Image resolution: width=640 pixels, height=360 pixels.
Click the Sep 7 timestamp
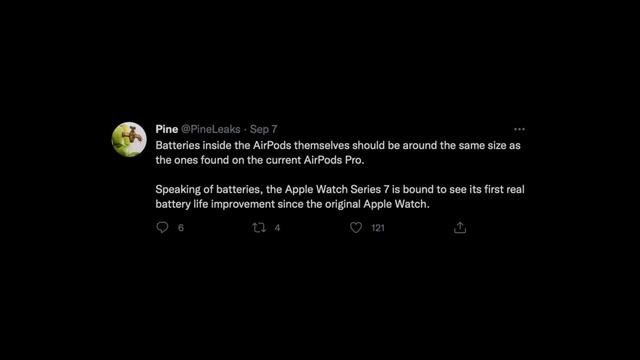263,129
